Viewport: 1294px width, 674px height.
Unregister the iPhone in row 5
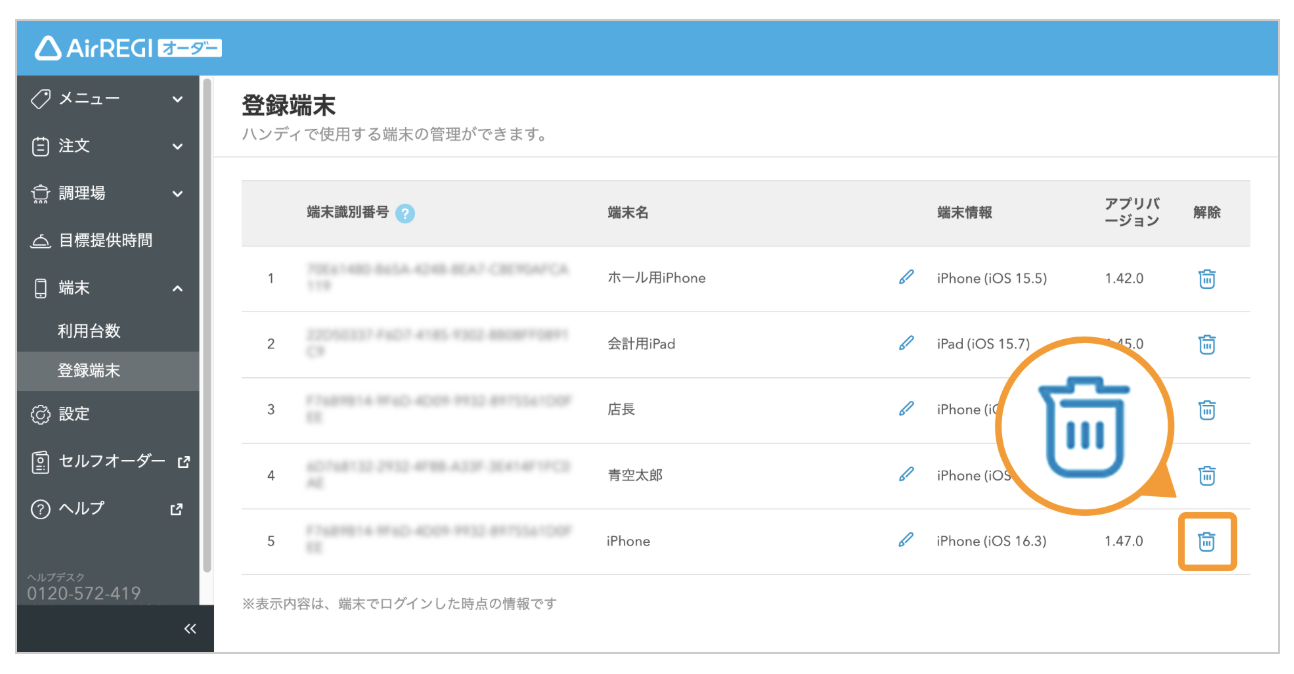(x=1207, y=540)
